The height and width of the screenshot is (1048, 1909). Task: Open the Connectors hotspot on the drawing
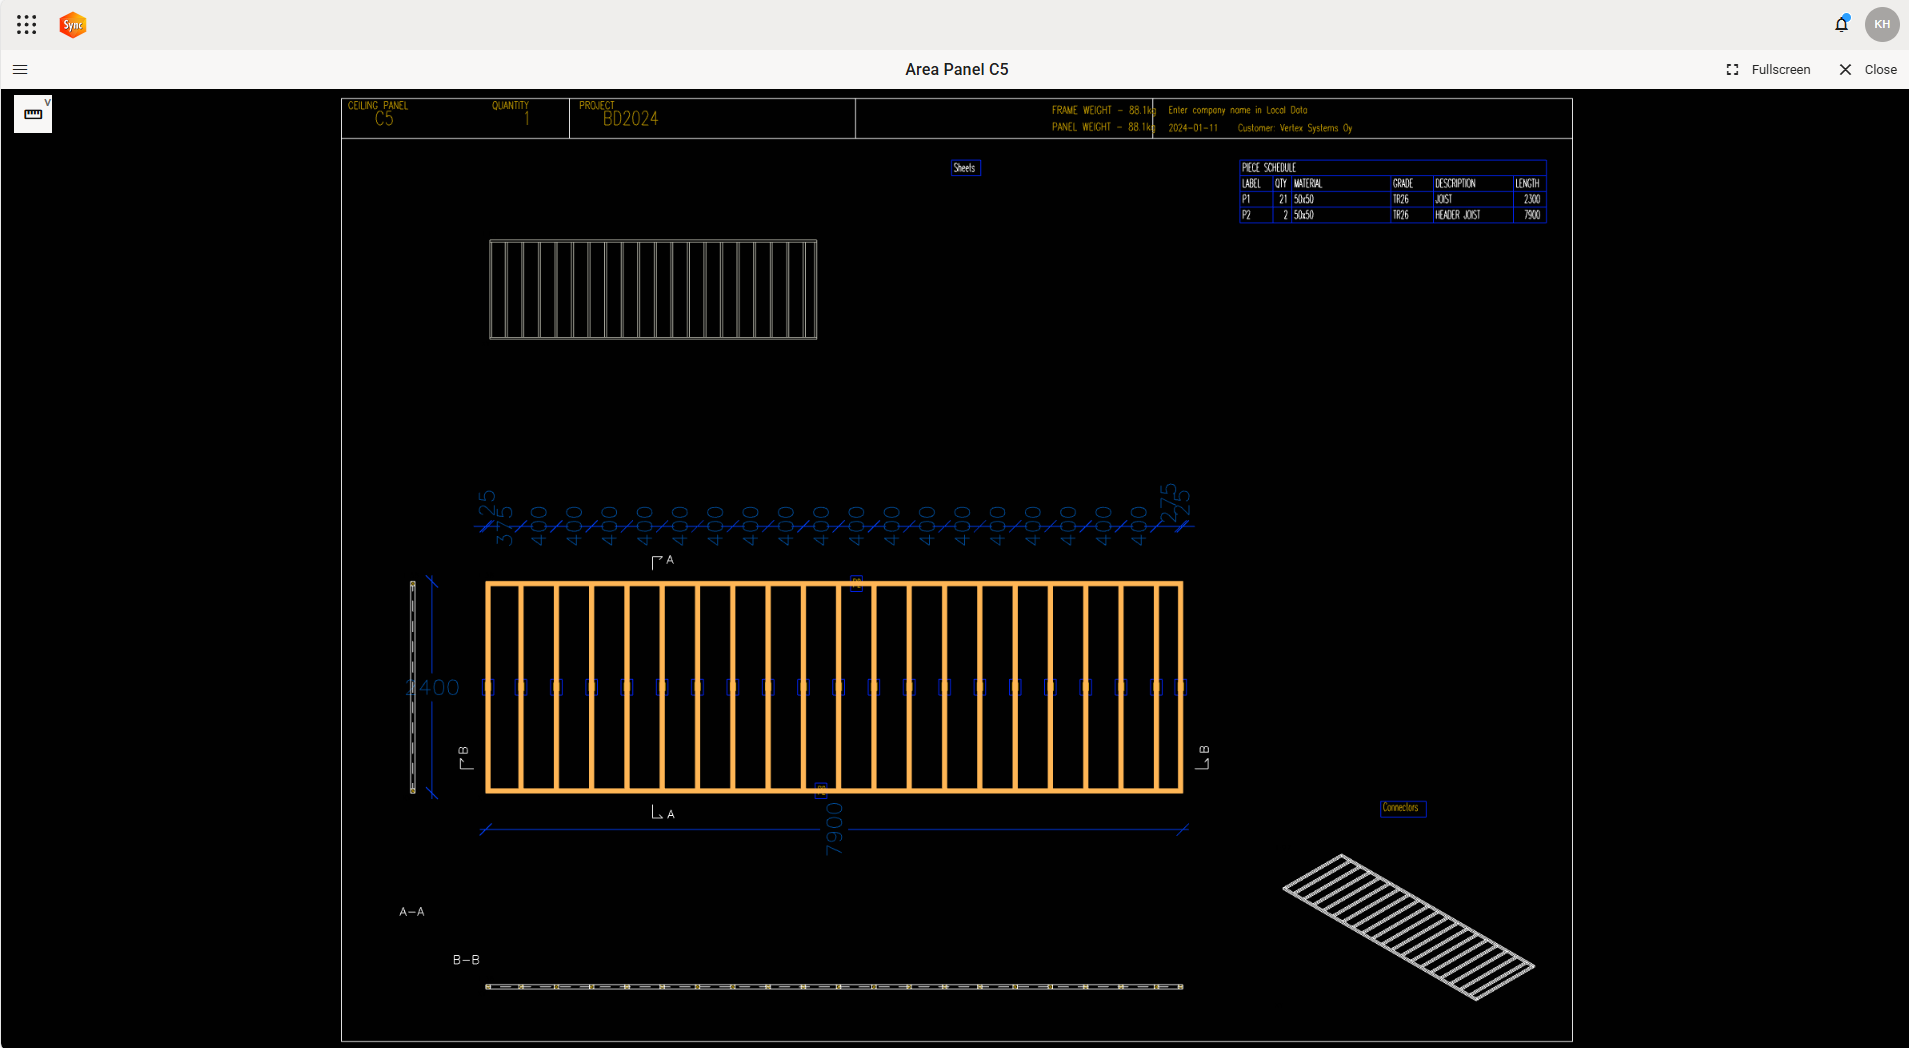(1402, 808)
